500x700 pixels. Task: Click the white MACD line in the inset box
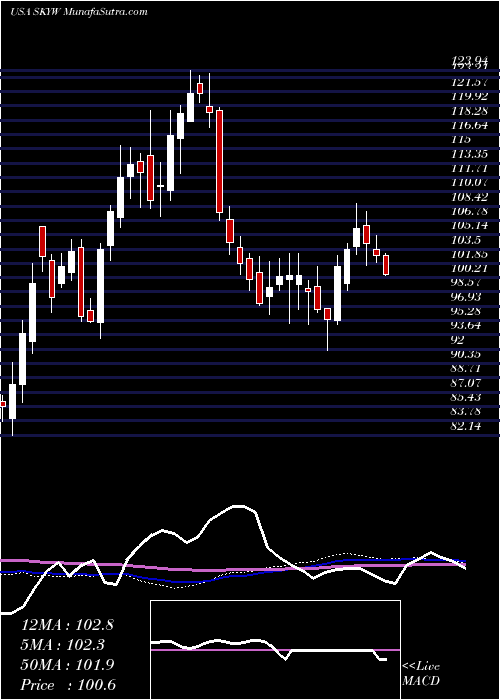pos(268,648)
